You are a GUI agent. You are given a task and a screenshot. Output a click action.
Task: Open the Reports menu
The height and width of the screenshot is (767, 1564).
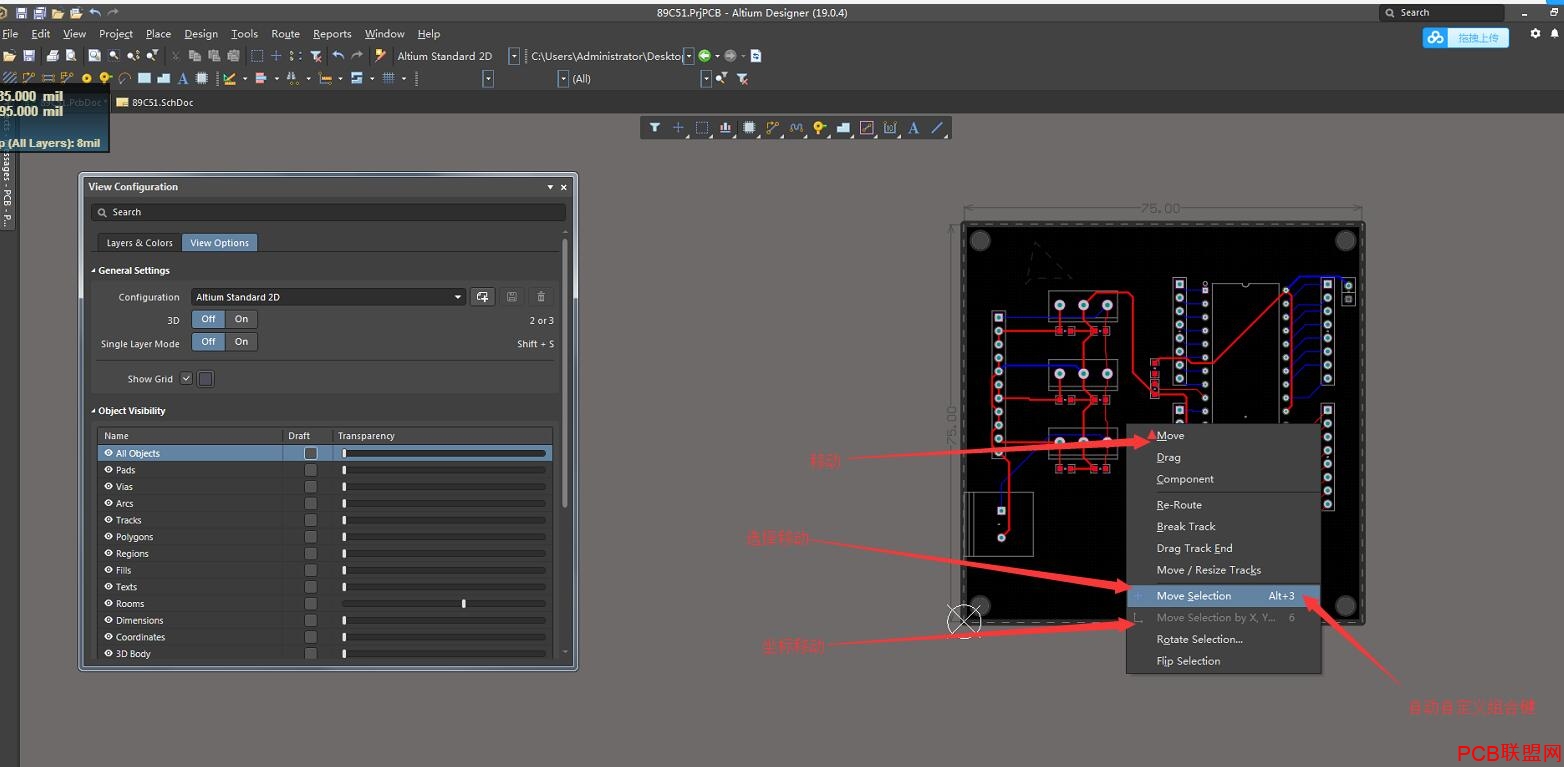[x=332, y=34]
